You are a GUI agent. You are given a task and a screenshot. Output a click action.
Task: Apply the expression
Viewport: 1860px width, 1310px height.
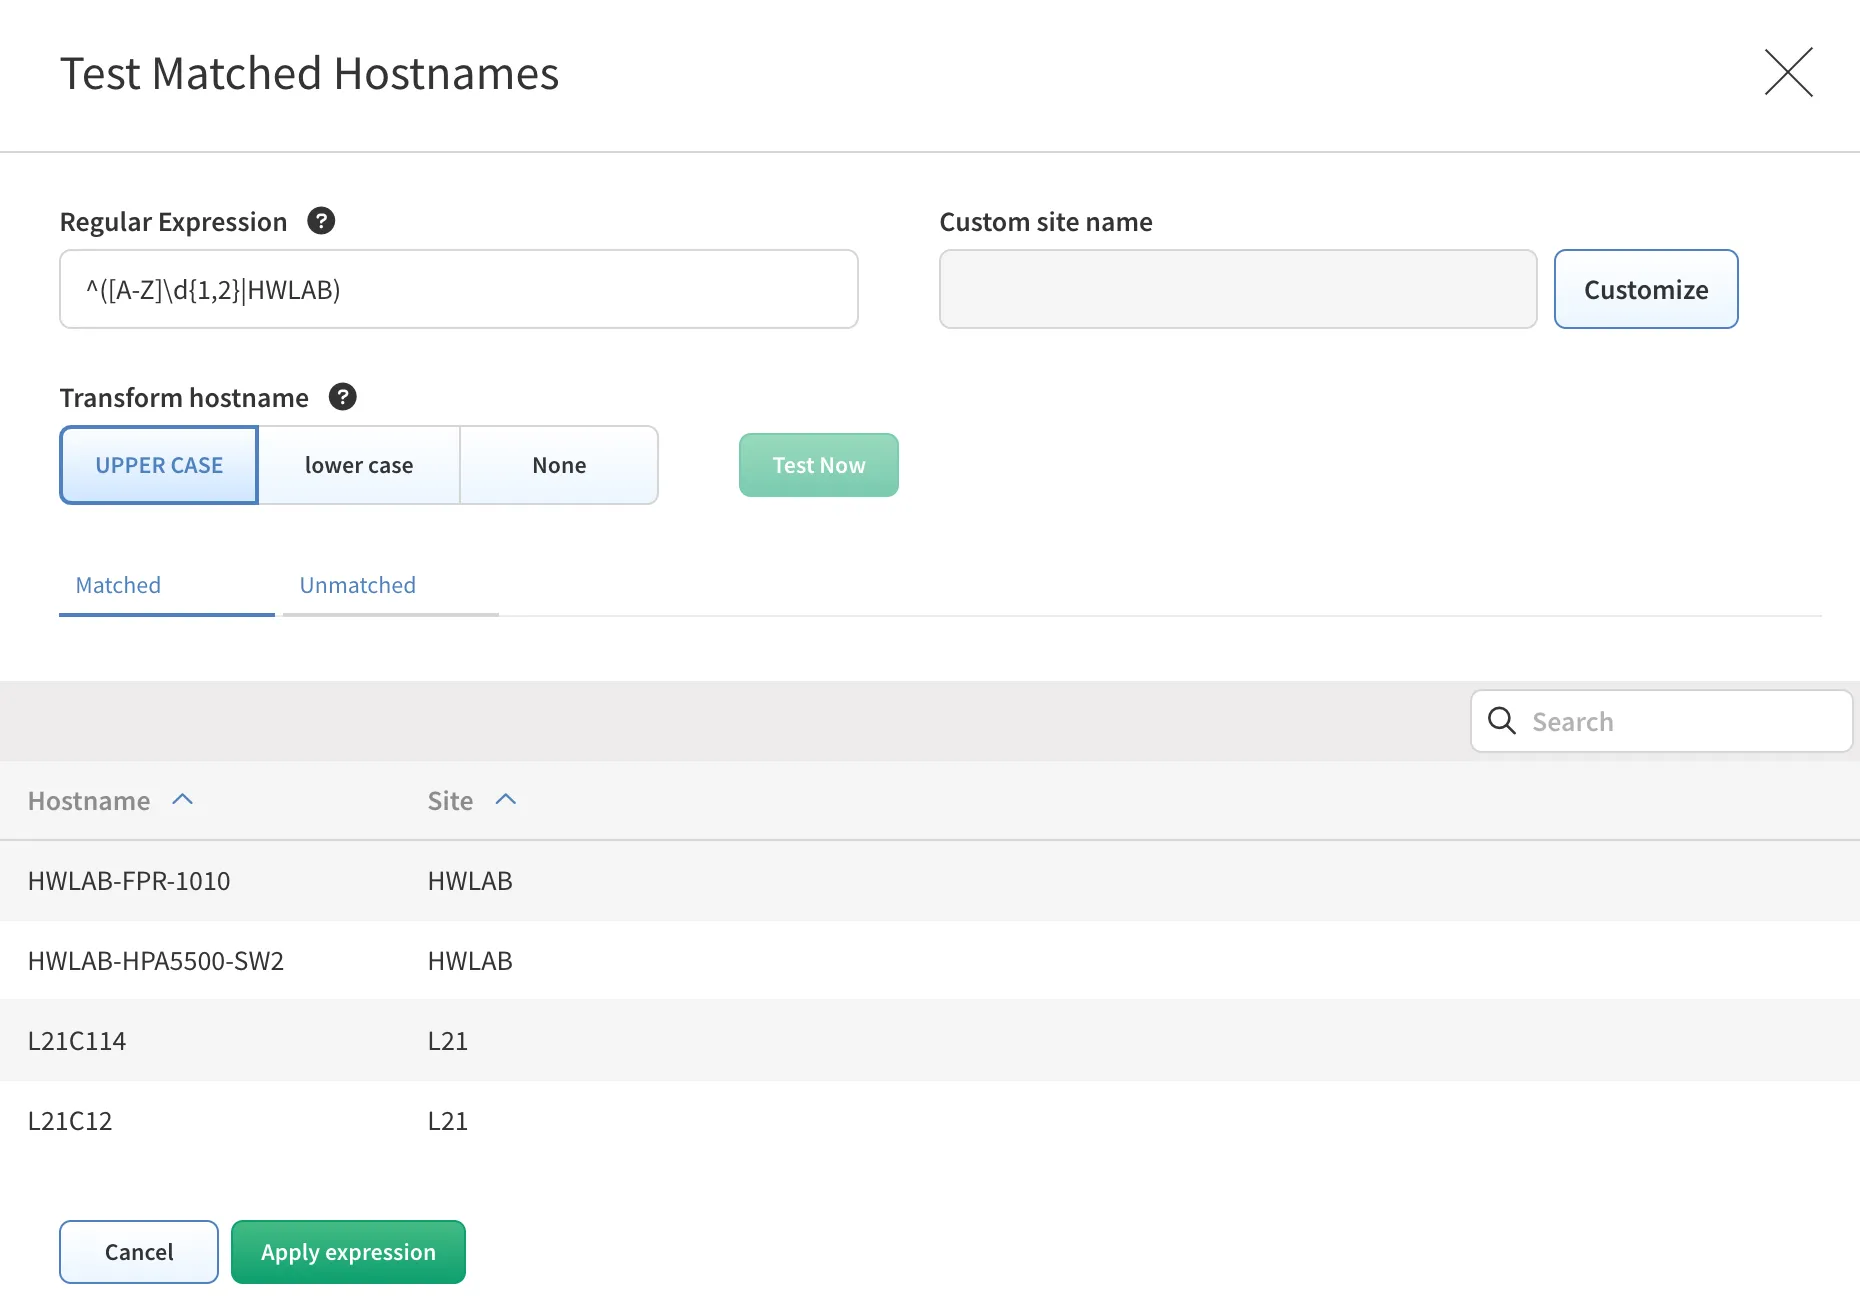(348, 1251)
